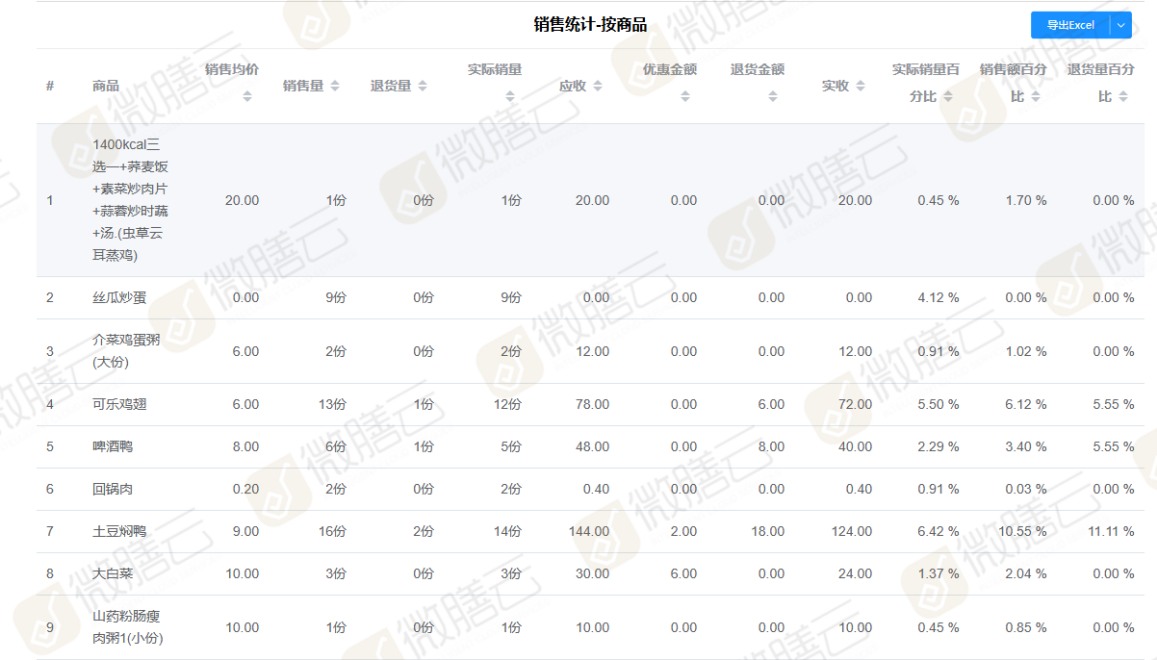Open the dropdown arrow beside 导出Excel
The image size is (1157, 660).
1120,25
